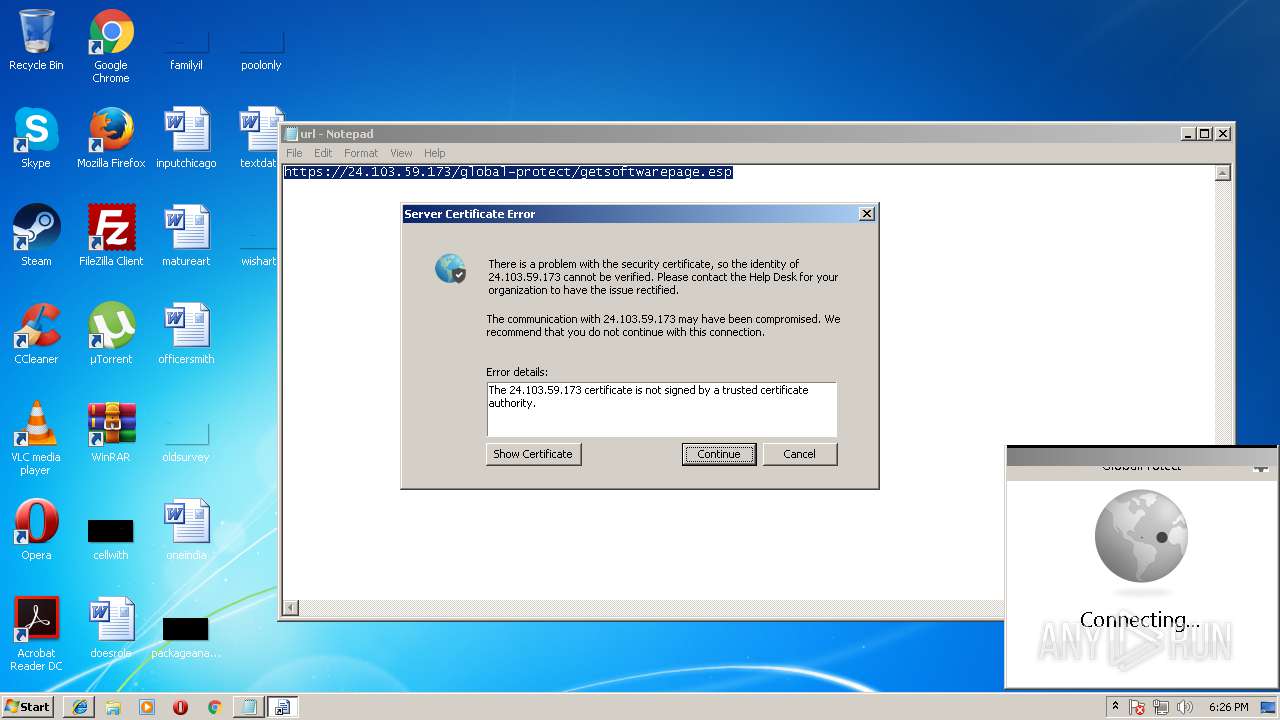This screenshot has height=720, width=1280.
Task: Open the volume speaker tray icon
Action: pos(1185,707)
